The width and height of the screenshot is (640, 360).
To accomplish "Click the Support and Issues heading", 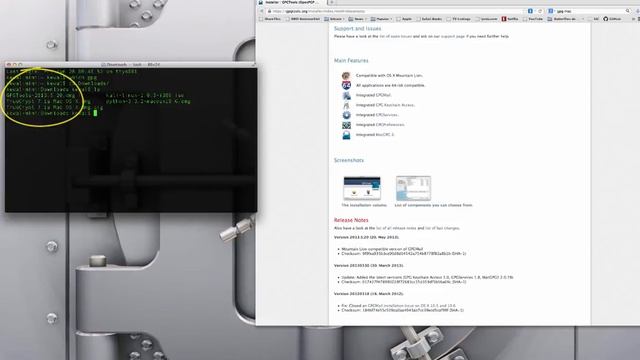I will point(358,29).
